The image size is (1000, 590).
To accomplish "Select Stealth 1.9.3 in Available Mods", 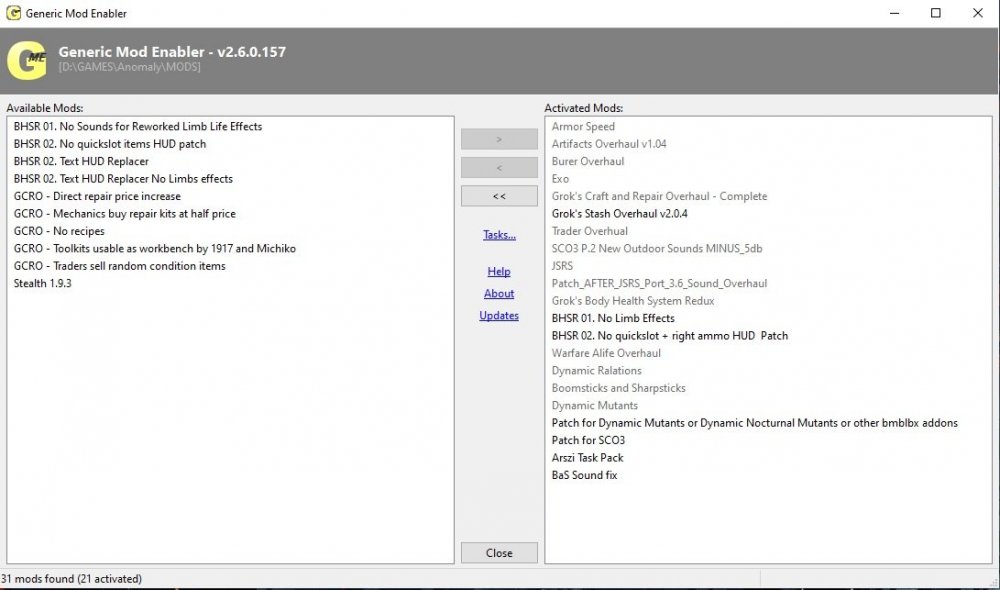I will [x=42, y=284].
